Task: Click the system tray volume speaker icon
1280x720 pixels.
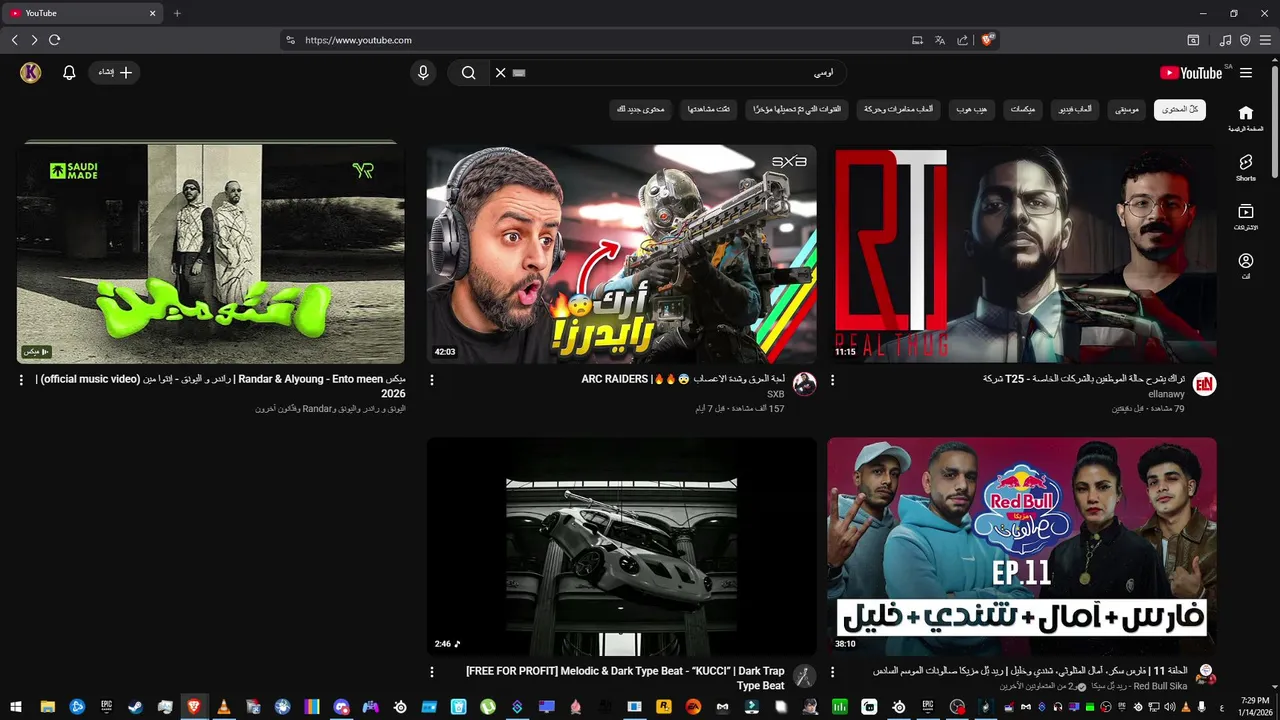Action: click(1170, 707)
